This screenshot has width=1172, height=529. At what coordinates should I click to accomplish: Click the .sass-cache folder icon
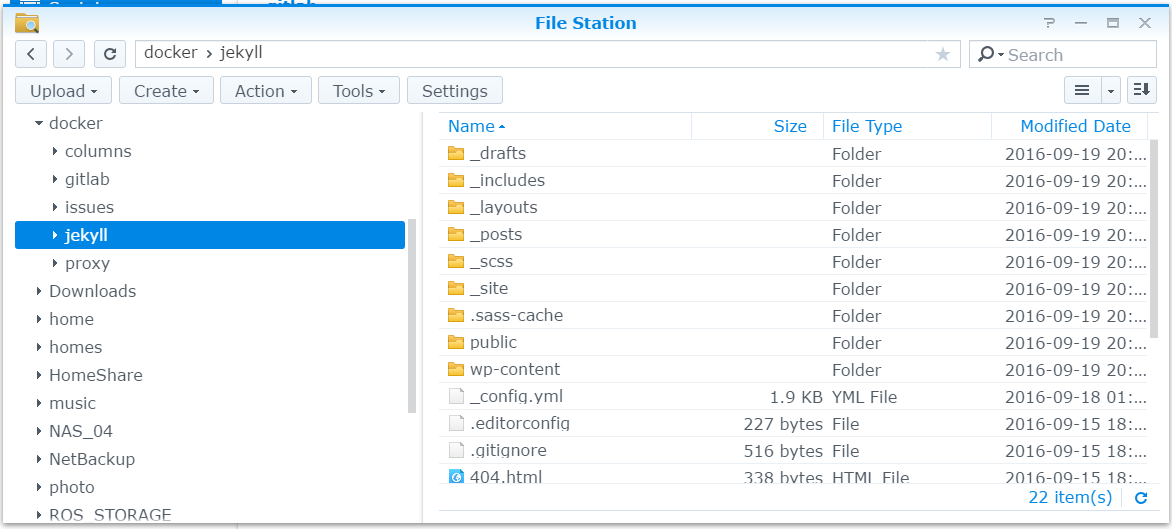click(456, 315)
